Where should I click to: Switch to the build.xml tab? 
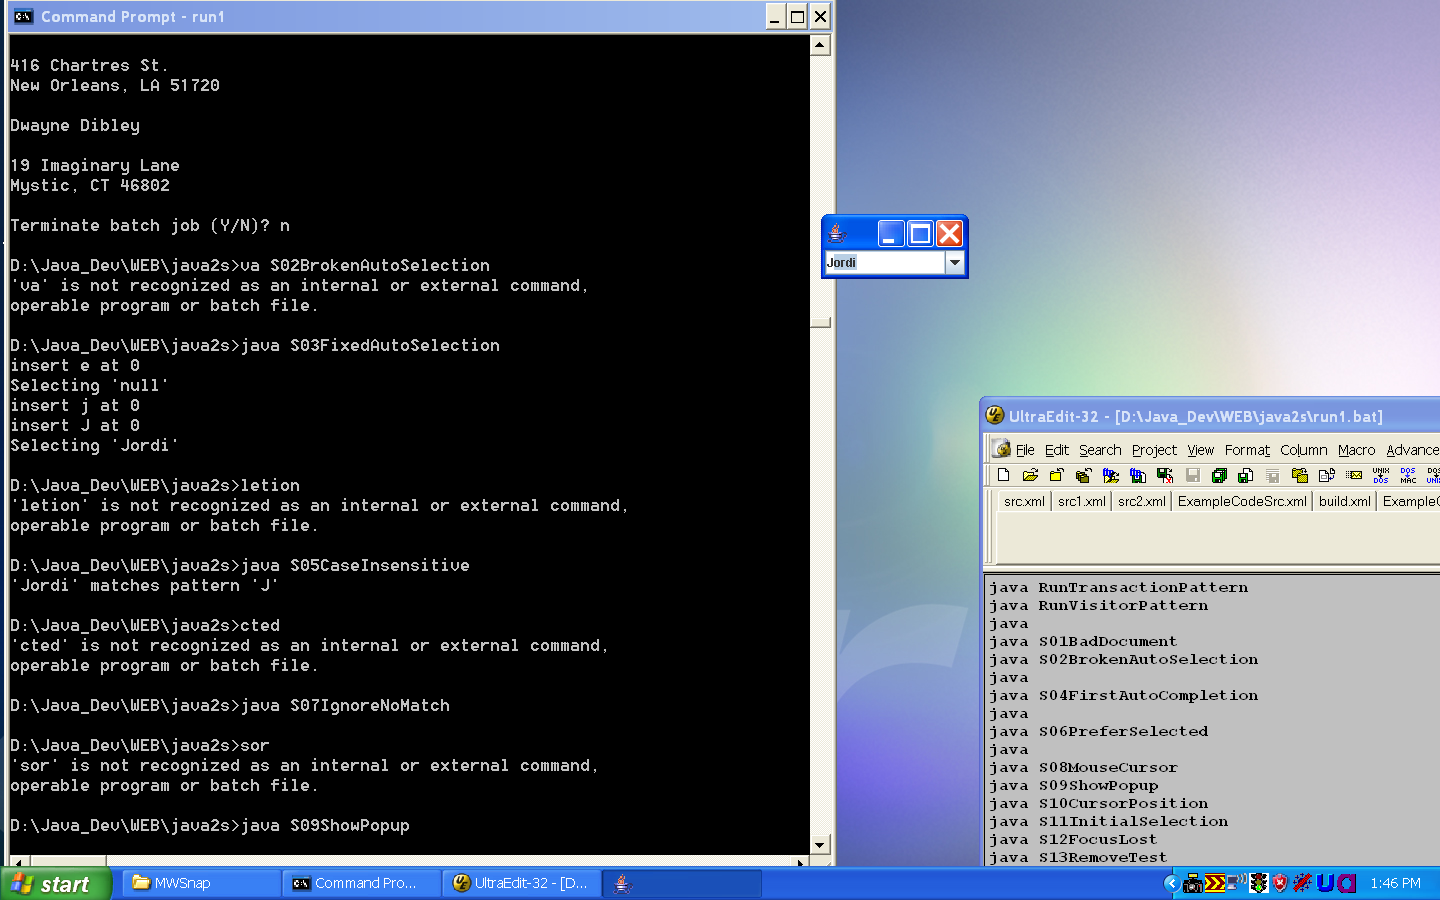click(1345, 501)
